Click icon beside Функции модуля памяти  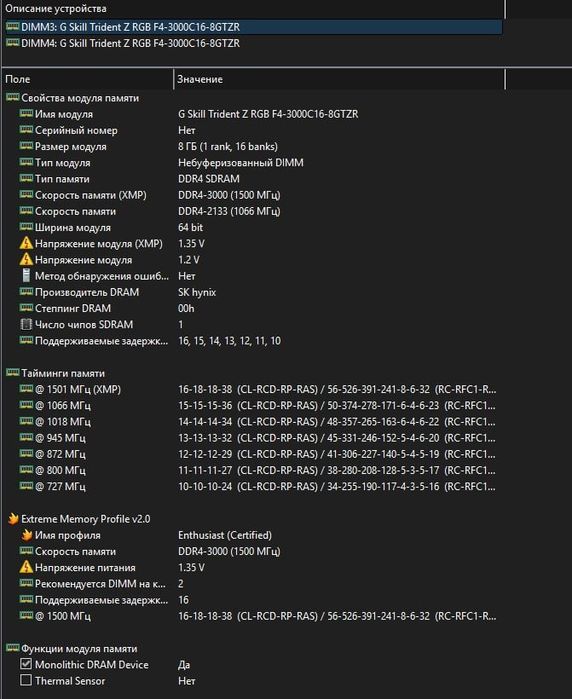pyautogui.click(x=12, y=648)
